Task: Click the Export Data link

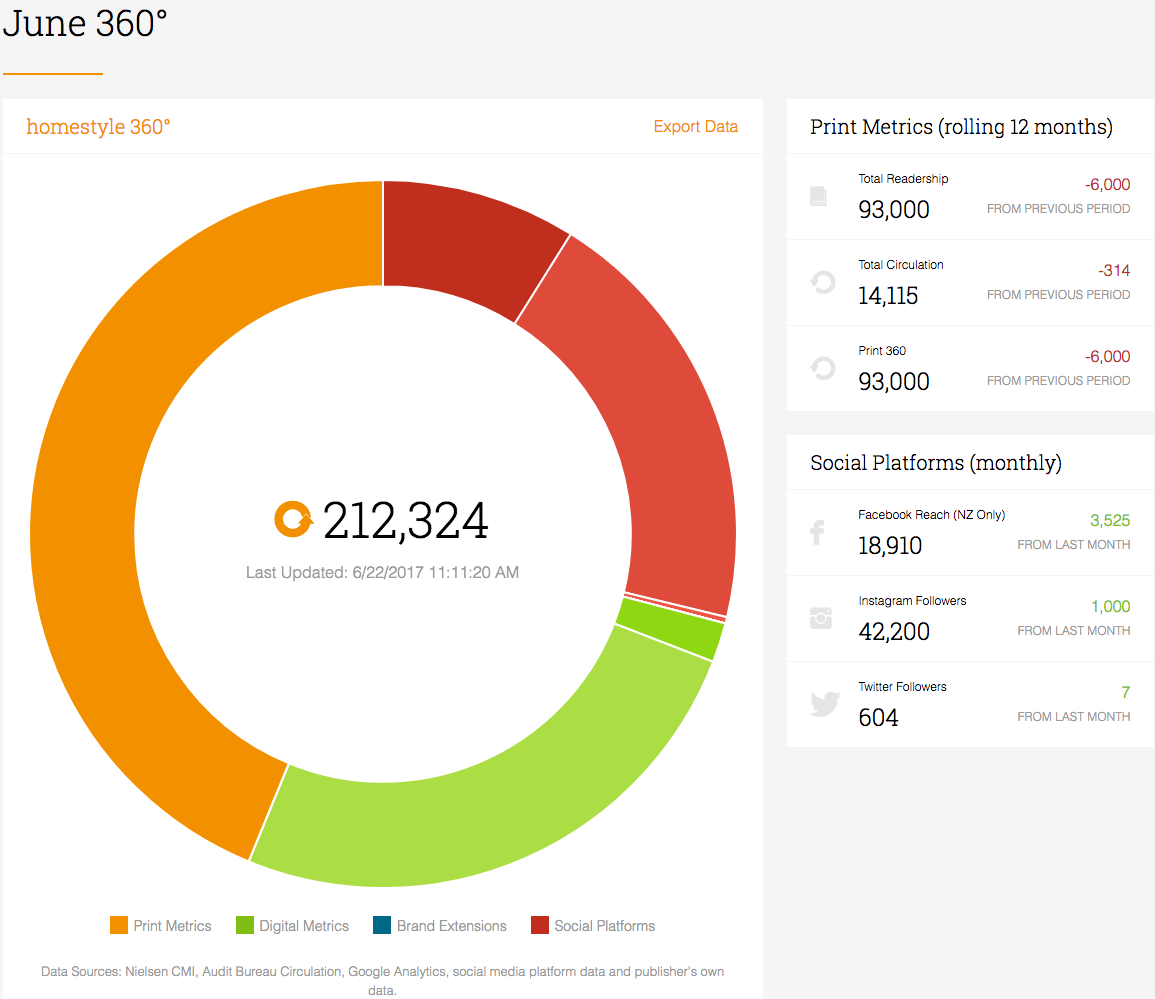Action: pos(695,126)
